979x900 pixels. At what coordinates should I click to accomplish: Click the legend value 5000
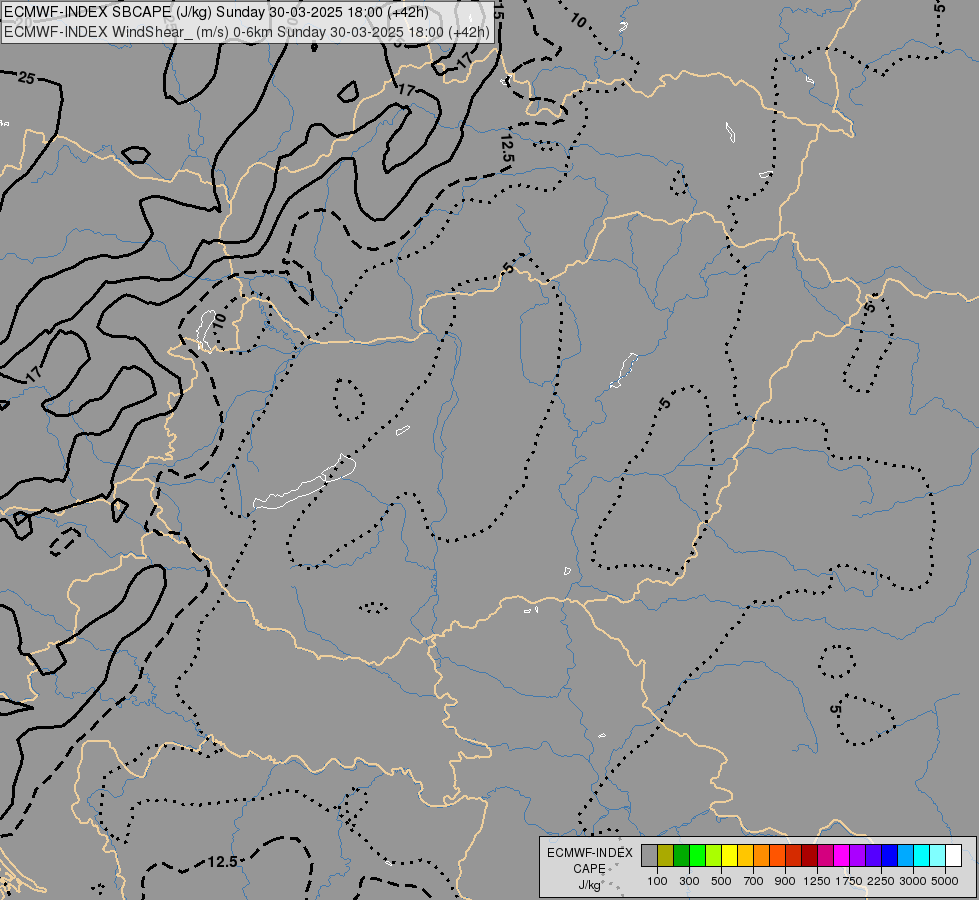click(x=945, y=881)
